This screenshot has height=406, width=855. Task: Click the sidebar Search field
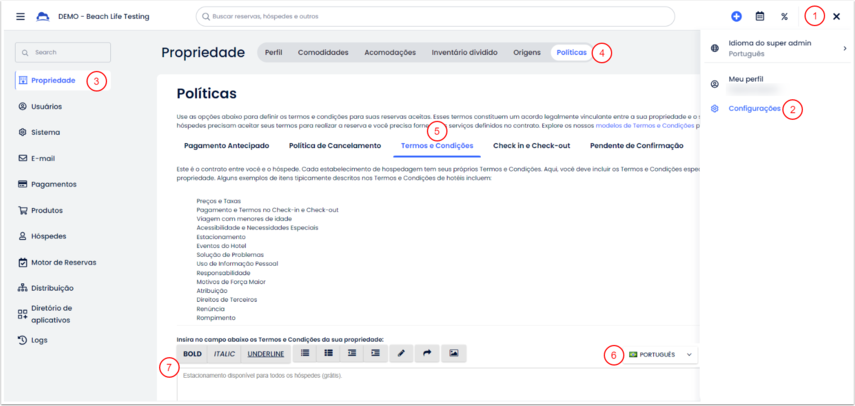63,52
